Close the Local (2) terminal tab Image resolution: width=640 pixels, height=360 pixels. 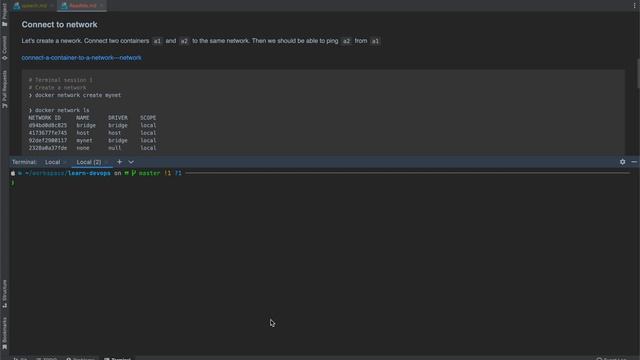pos(107,162)
